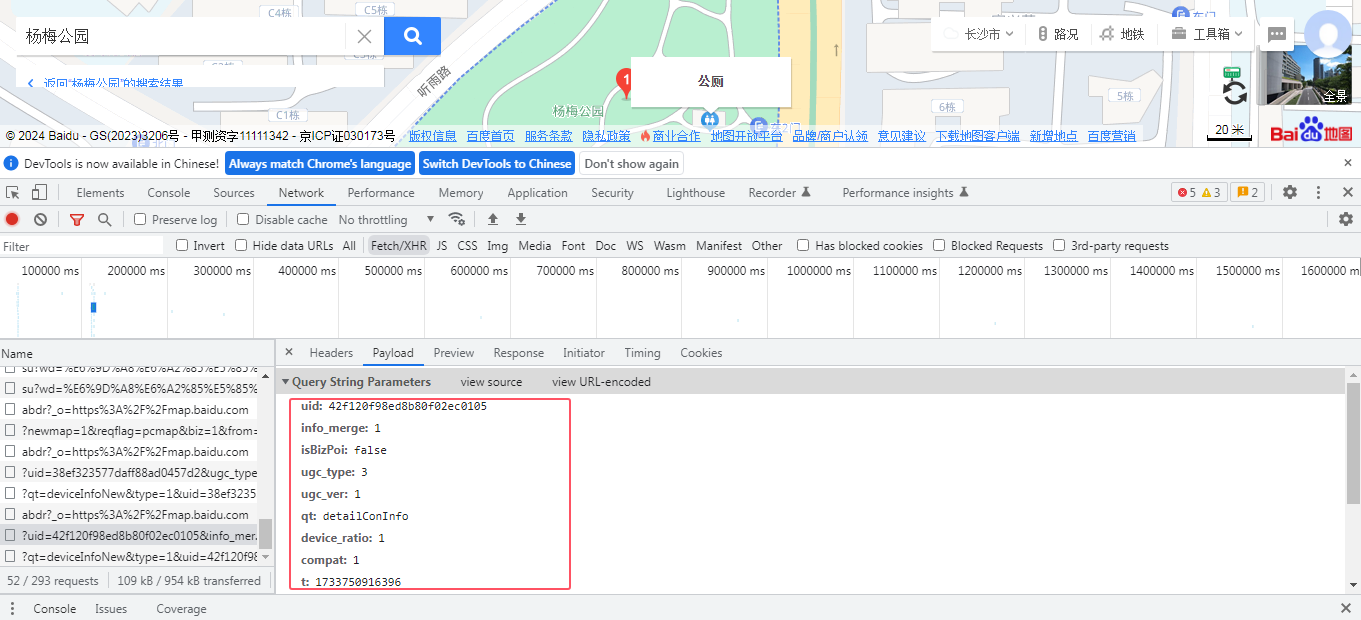
Task: Open DevTools settings gear
Action: point(1290,193)
